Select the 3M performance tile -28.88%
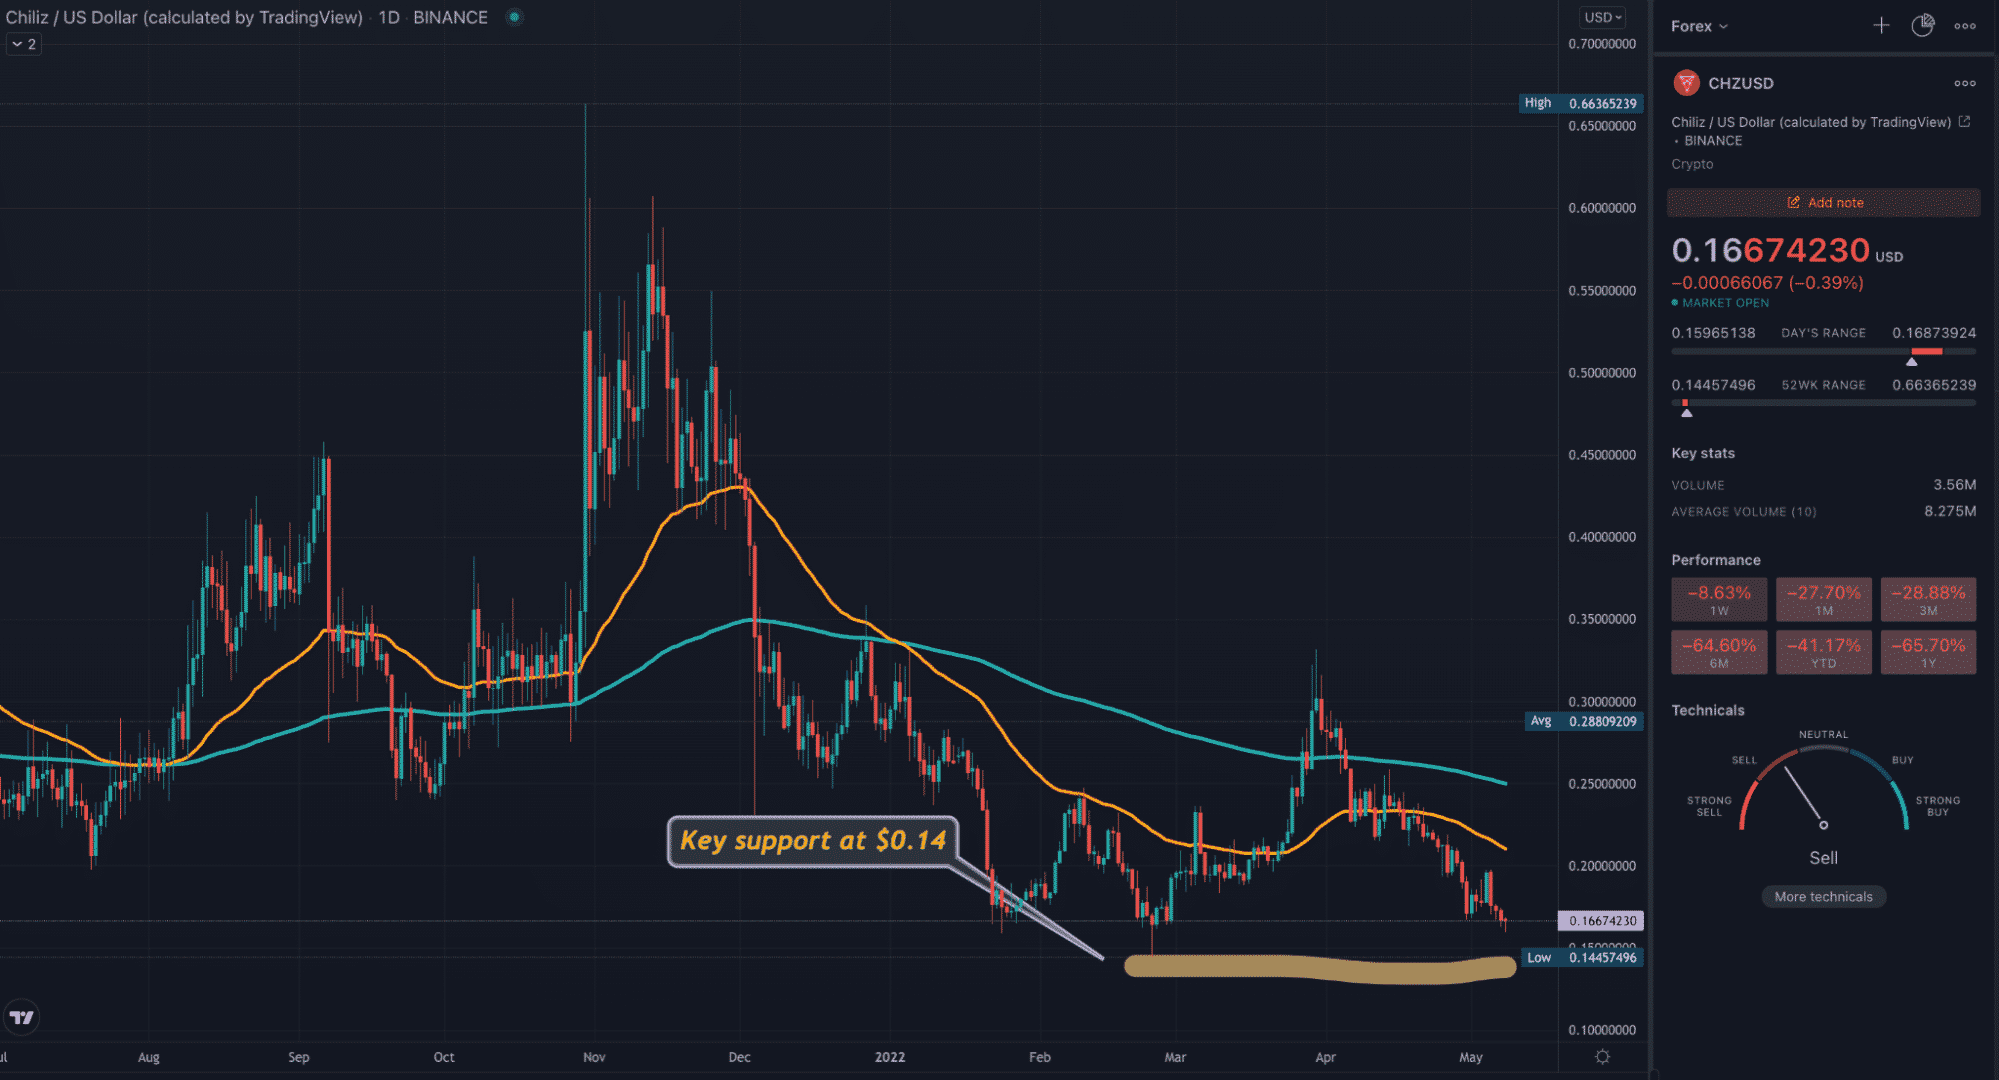The width and height of the screenshot is (1999, 1080). click(x=1928, y=599)
